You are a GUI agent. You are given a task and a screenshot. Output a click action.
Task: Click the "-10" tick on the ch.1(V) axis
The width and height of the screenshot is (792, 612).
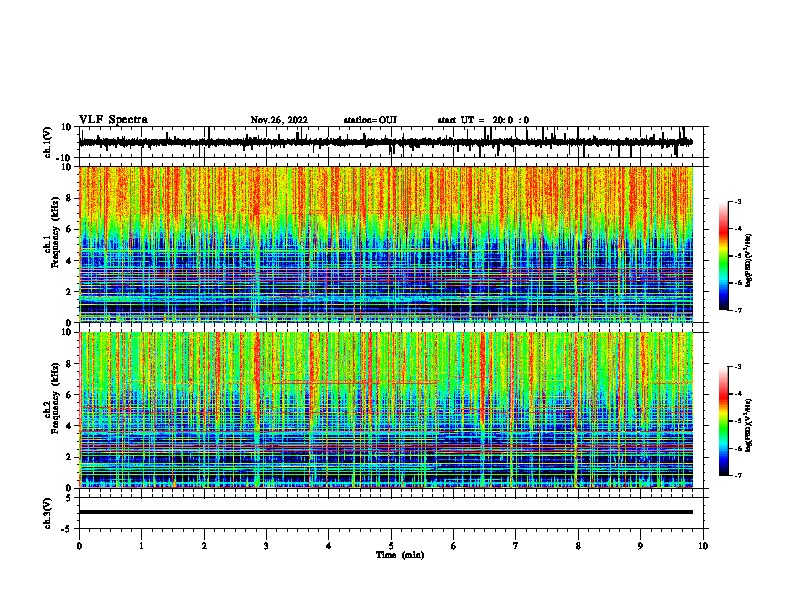click(x=65, y=158)
